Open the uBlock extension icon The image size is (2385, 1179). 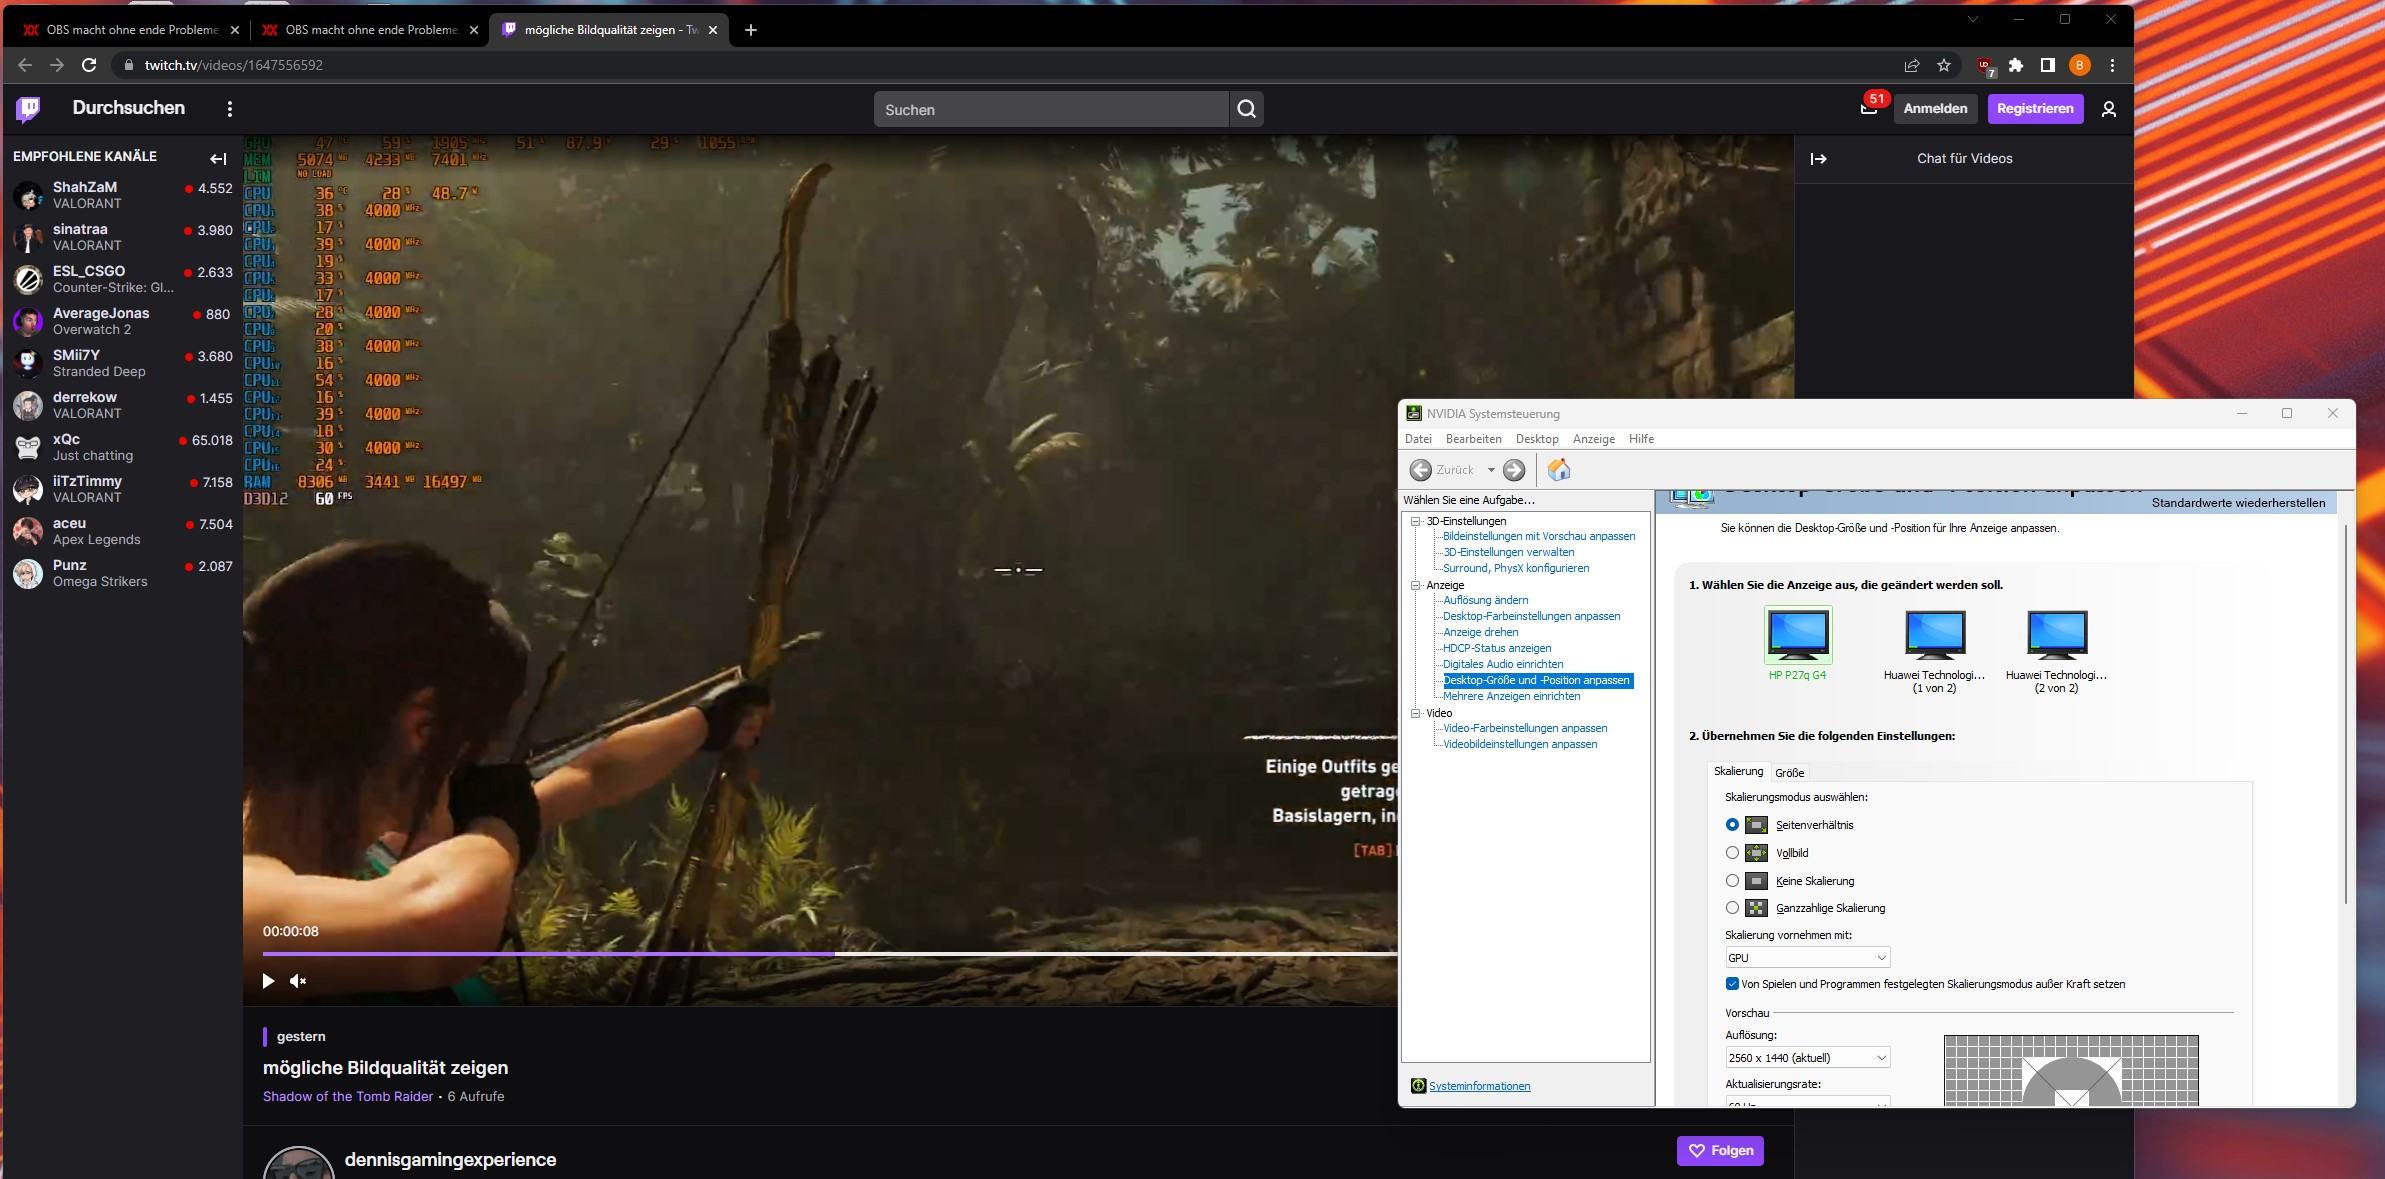pos(1985,66)
